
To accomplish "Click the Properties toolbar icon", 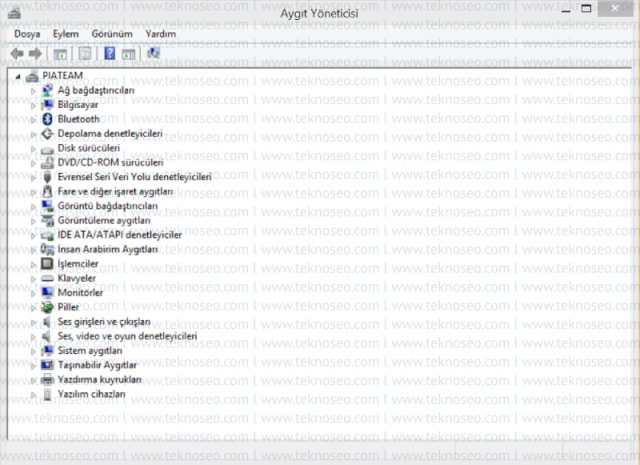I will tap(84, 53).
